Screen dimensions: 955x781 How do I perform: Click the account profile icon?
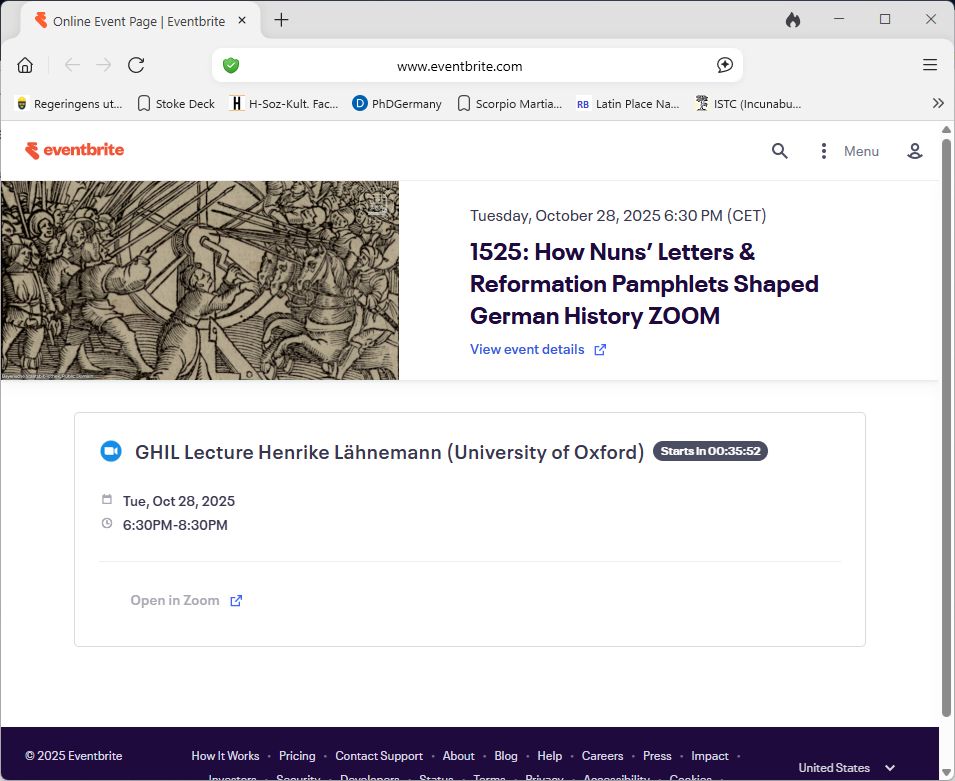tap(915, 150)
